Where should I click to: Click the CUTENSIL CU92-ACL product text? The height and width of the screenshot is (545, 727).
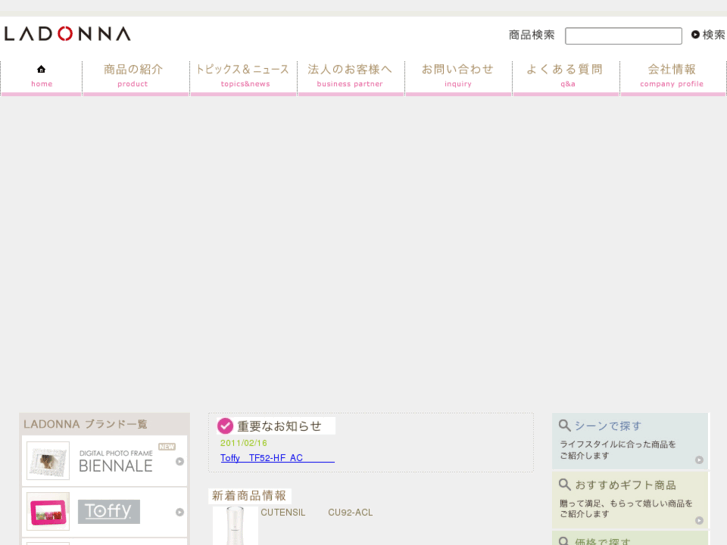click(x=317, y=513)
